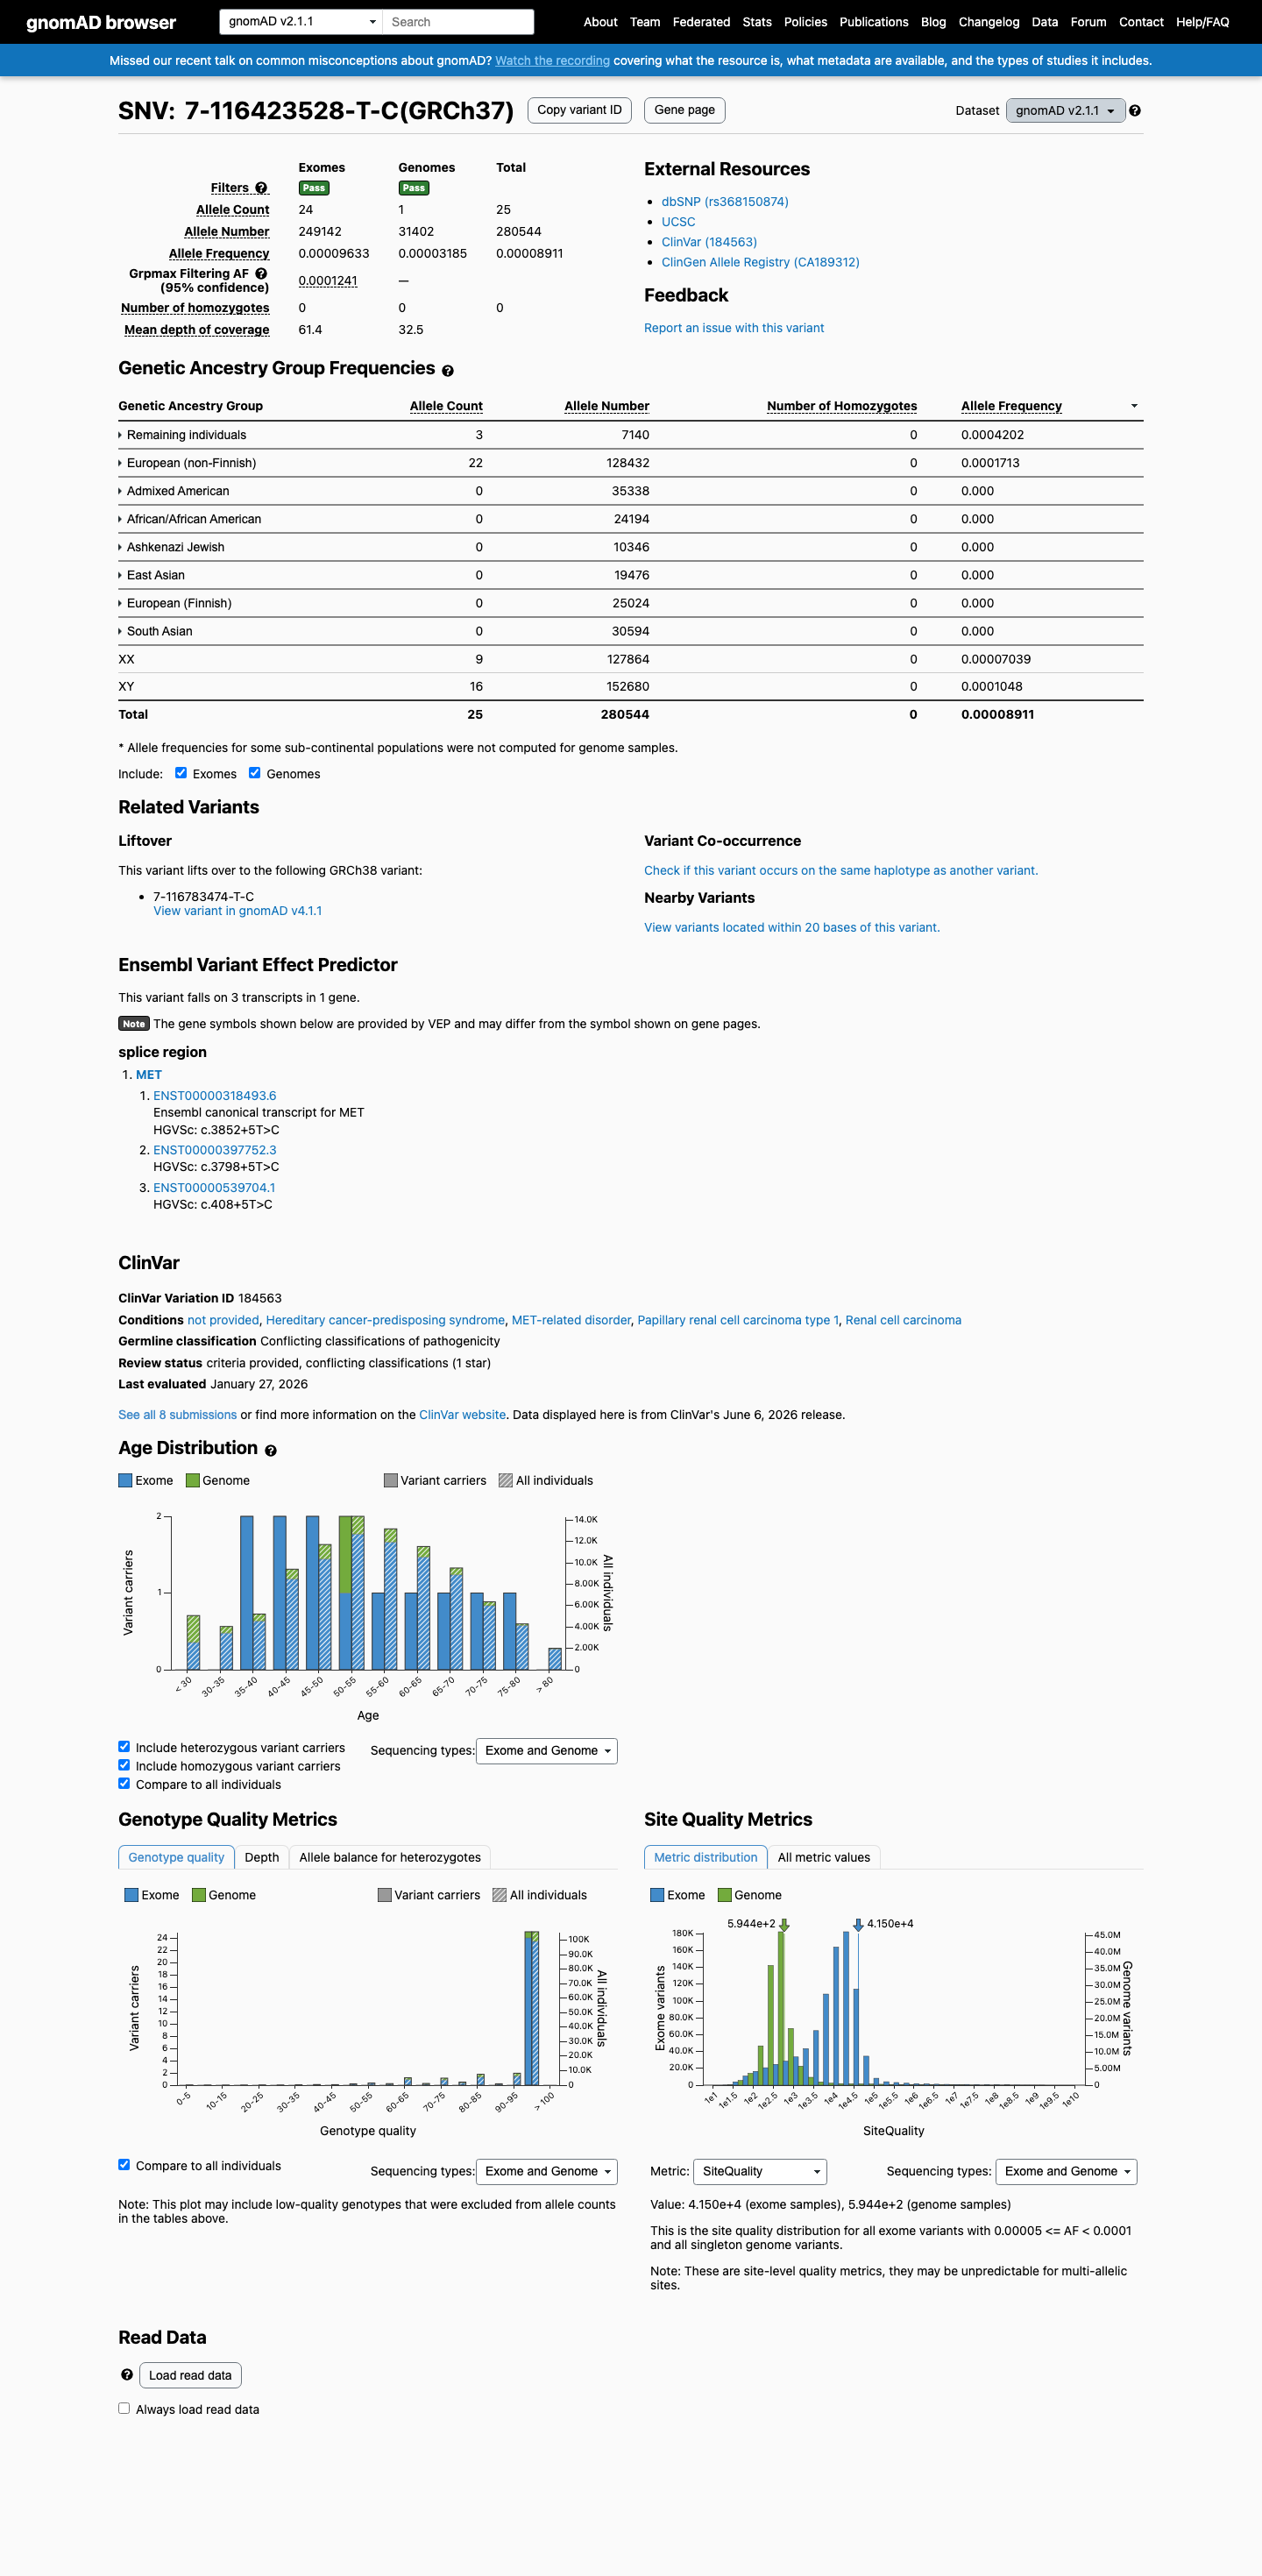The height and width of the screenshot is (2576, 1262).
Task: Enable Always load read data checkbox
Action: pos(124,2408)
